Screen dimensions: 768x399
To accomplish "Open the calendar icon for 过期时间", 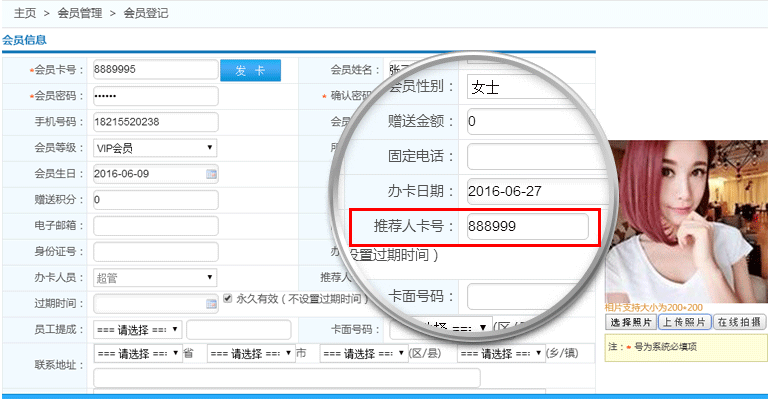I will [211, 304].
